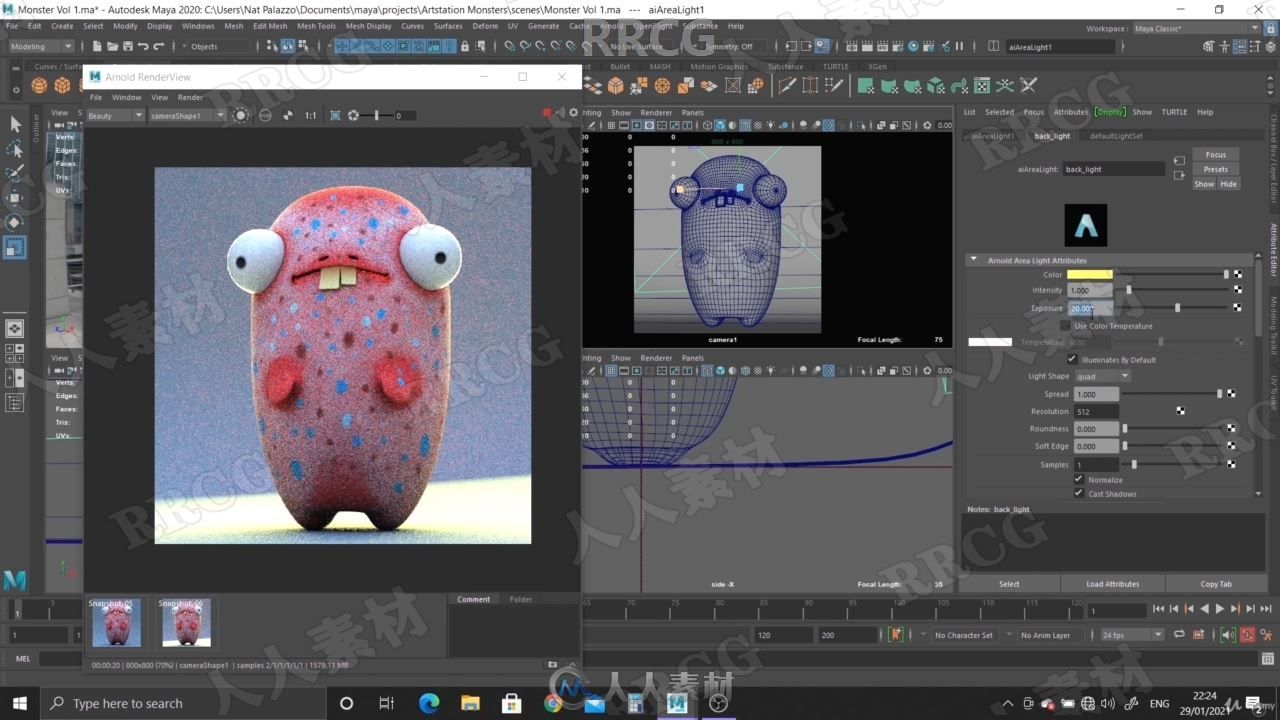Click the Intensity slider handle
This screenshot has height=720, width=1280.
click(x=1129, y=290)
